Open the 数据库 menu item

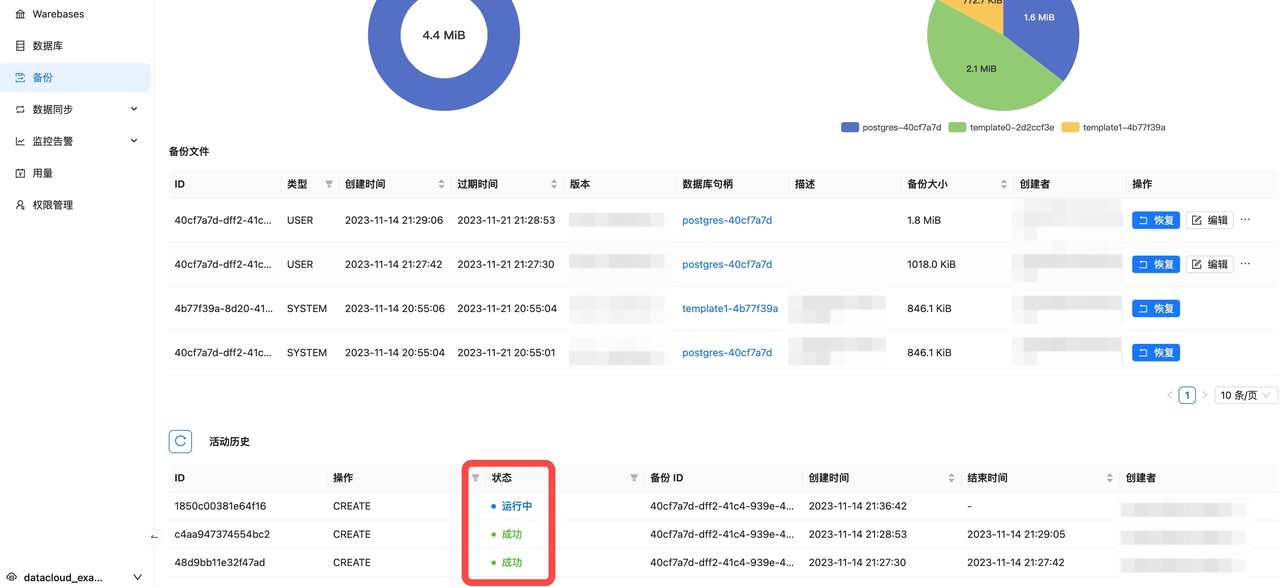pyautogui.click(x=47, y=46)
